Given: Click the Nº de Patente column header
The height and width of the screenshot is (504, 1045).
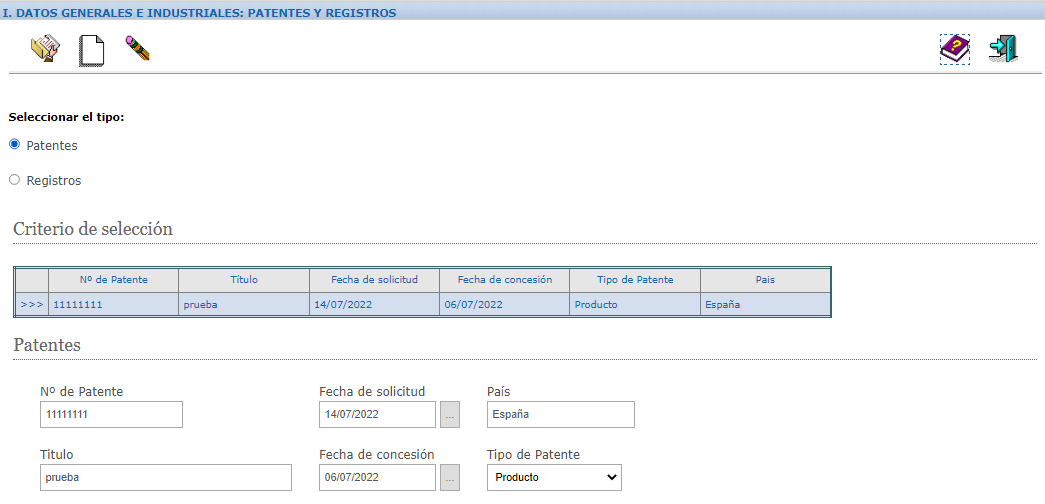Looking at the screenshot, I should click(x=113, y=280).
